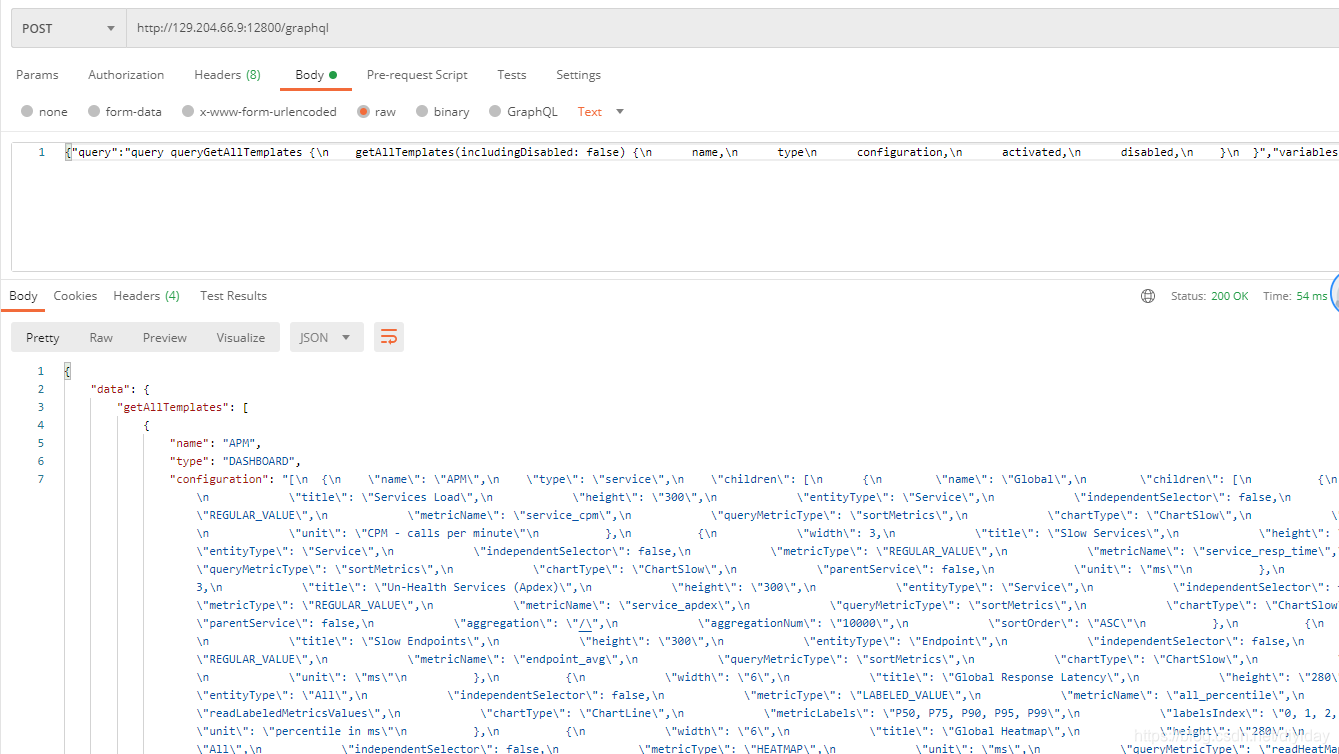Switch to response Body tab
The image size is (1339, 754).
click(23, 296)
